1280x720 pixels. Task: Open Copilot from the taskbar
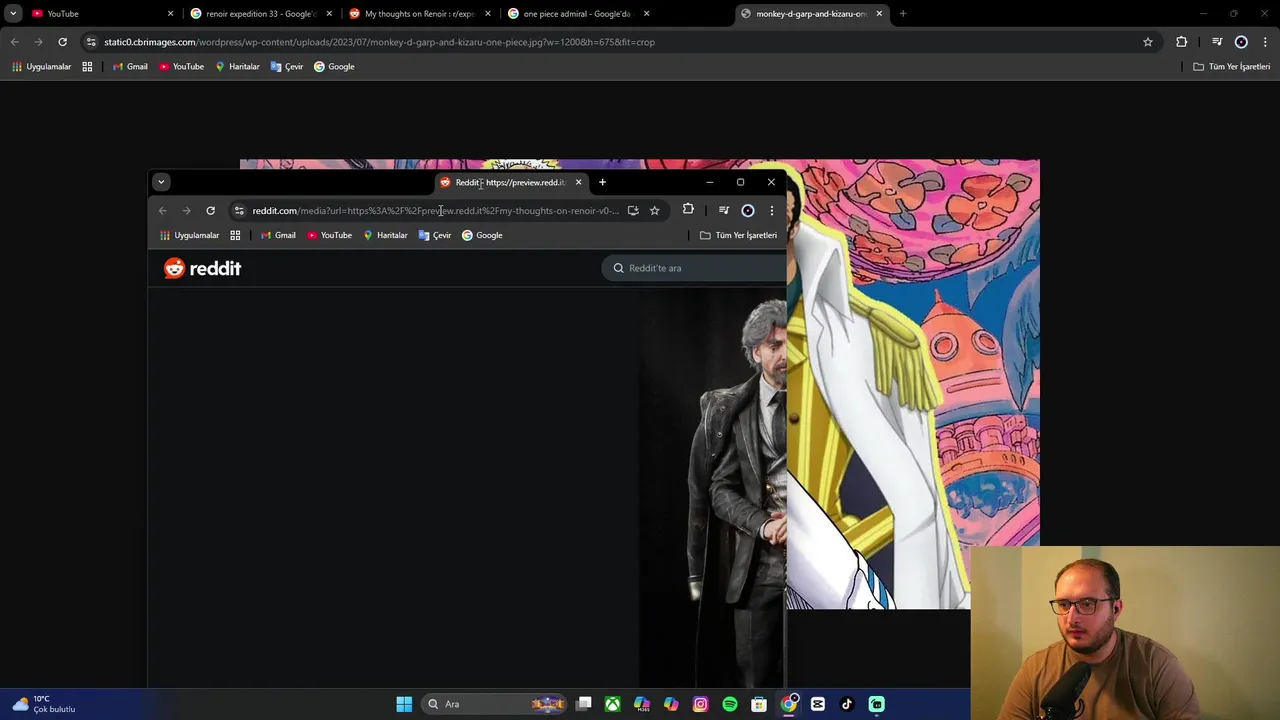[x=671, y=704]
